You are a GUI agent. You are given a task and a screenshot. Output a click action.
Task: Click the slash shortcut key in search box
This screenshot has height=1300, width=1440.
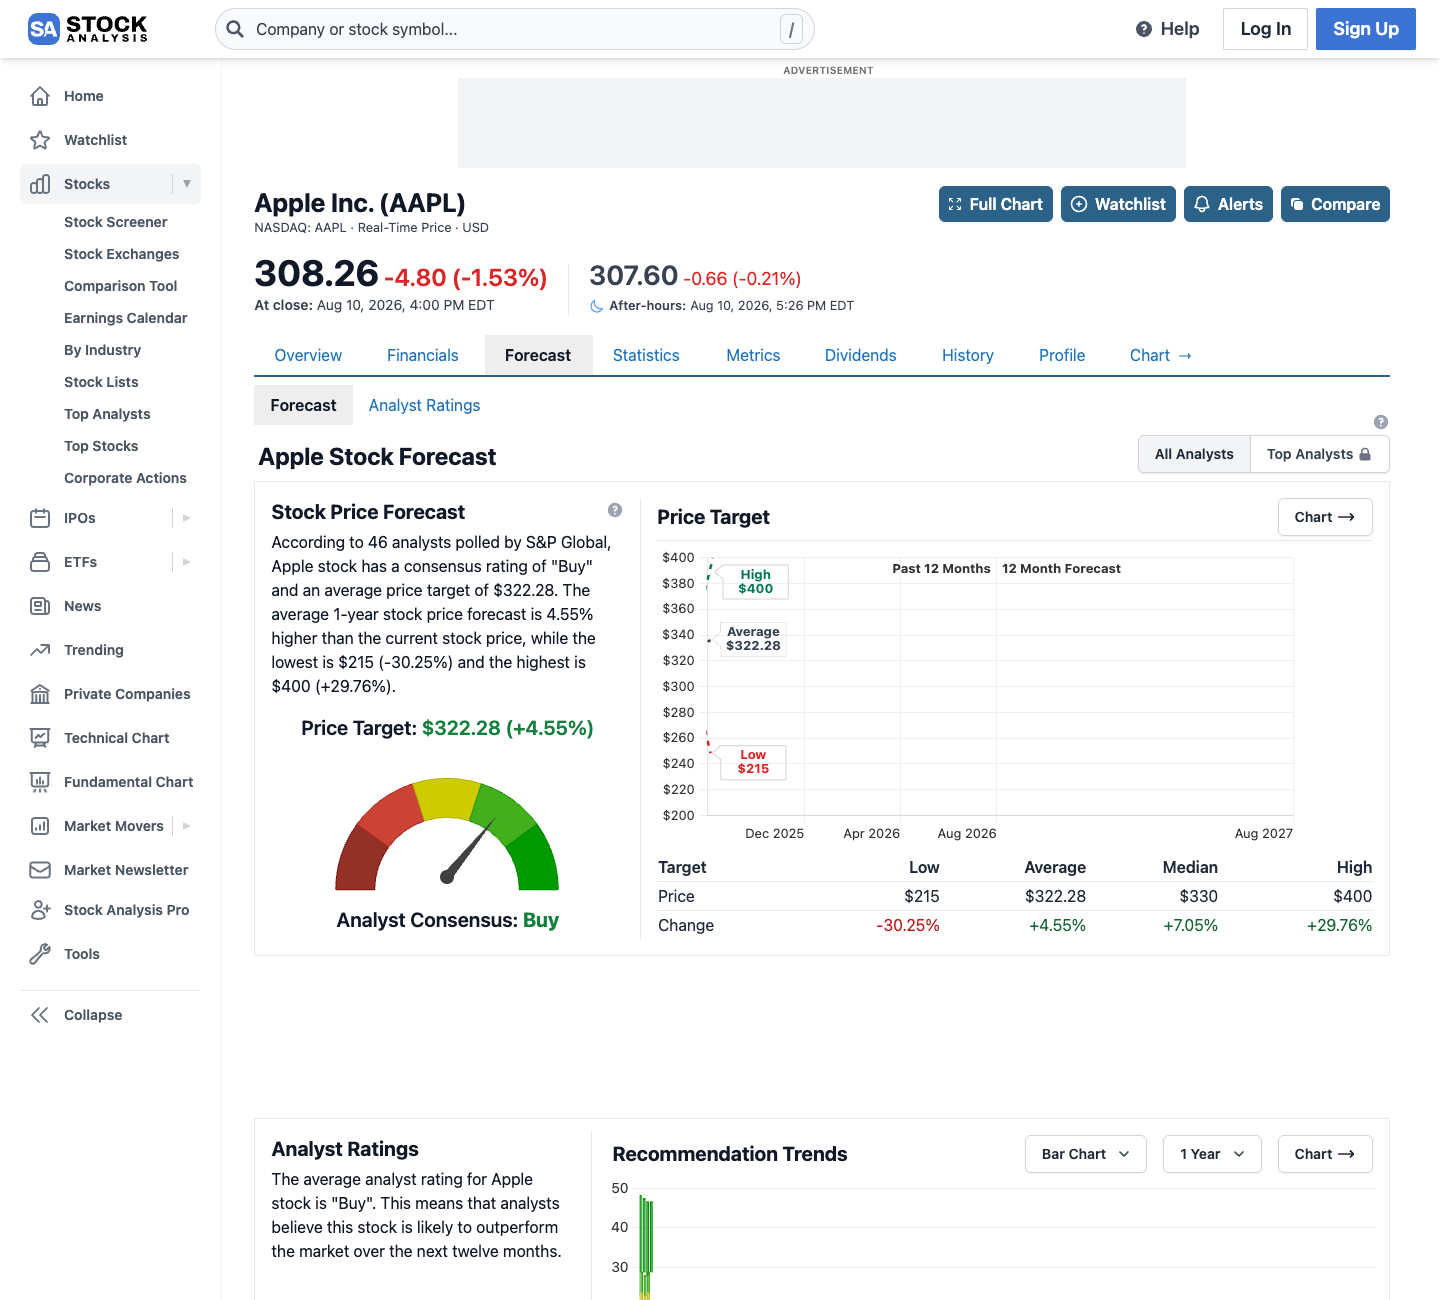pos(791,30)
